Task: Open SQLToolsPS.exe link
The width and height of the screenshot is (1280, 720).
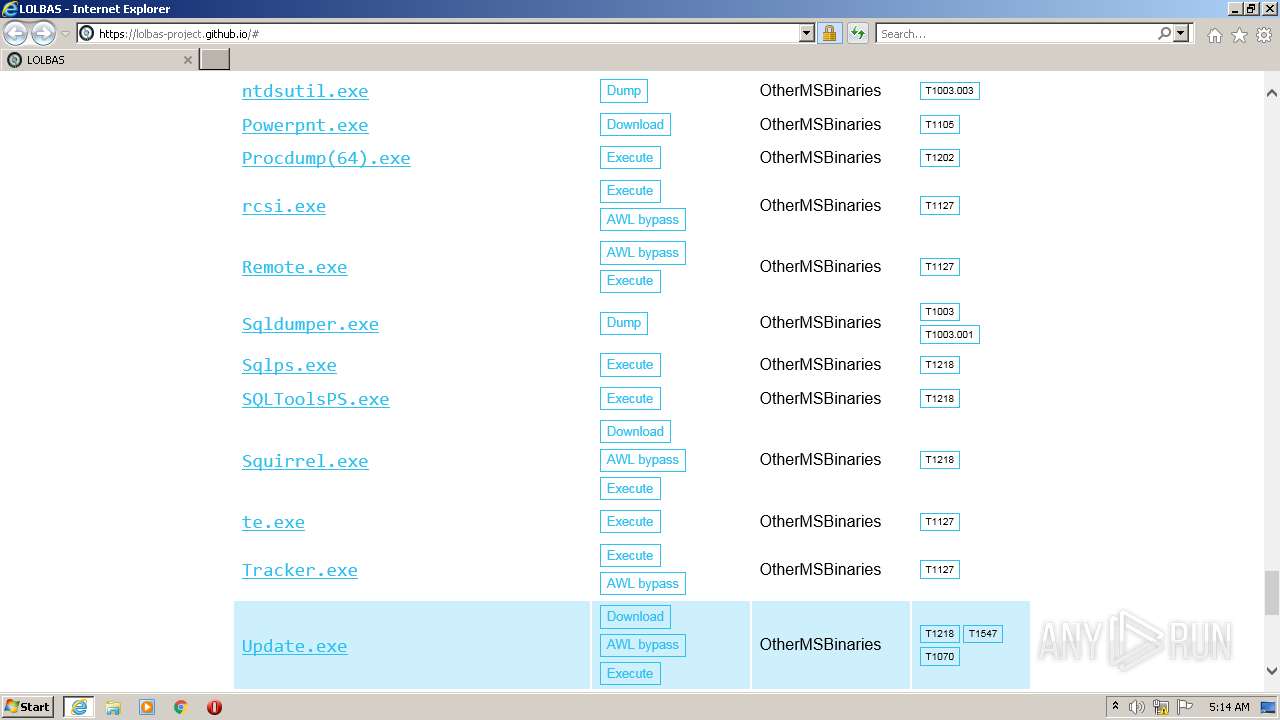Action: coord(315,399)
